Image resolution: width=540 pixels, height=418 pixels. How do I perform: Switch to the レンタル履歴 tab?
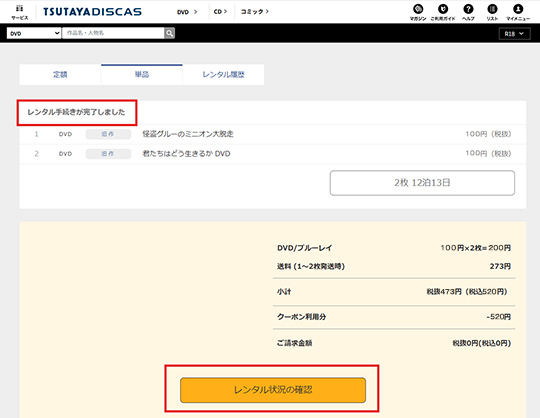tap(224, 74)
